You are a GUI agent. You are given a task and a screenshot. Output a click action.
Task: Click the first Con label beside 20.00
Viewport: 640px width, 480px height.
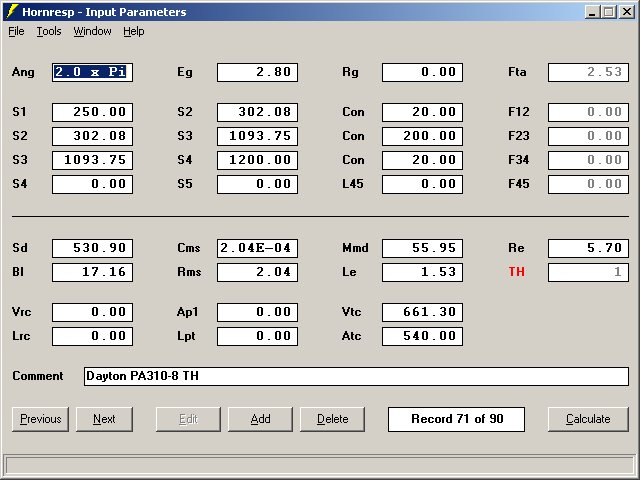pyautogui.click(x=353, y=112)
